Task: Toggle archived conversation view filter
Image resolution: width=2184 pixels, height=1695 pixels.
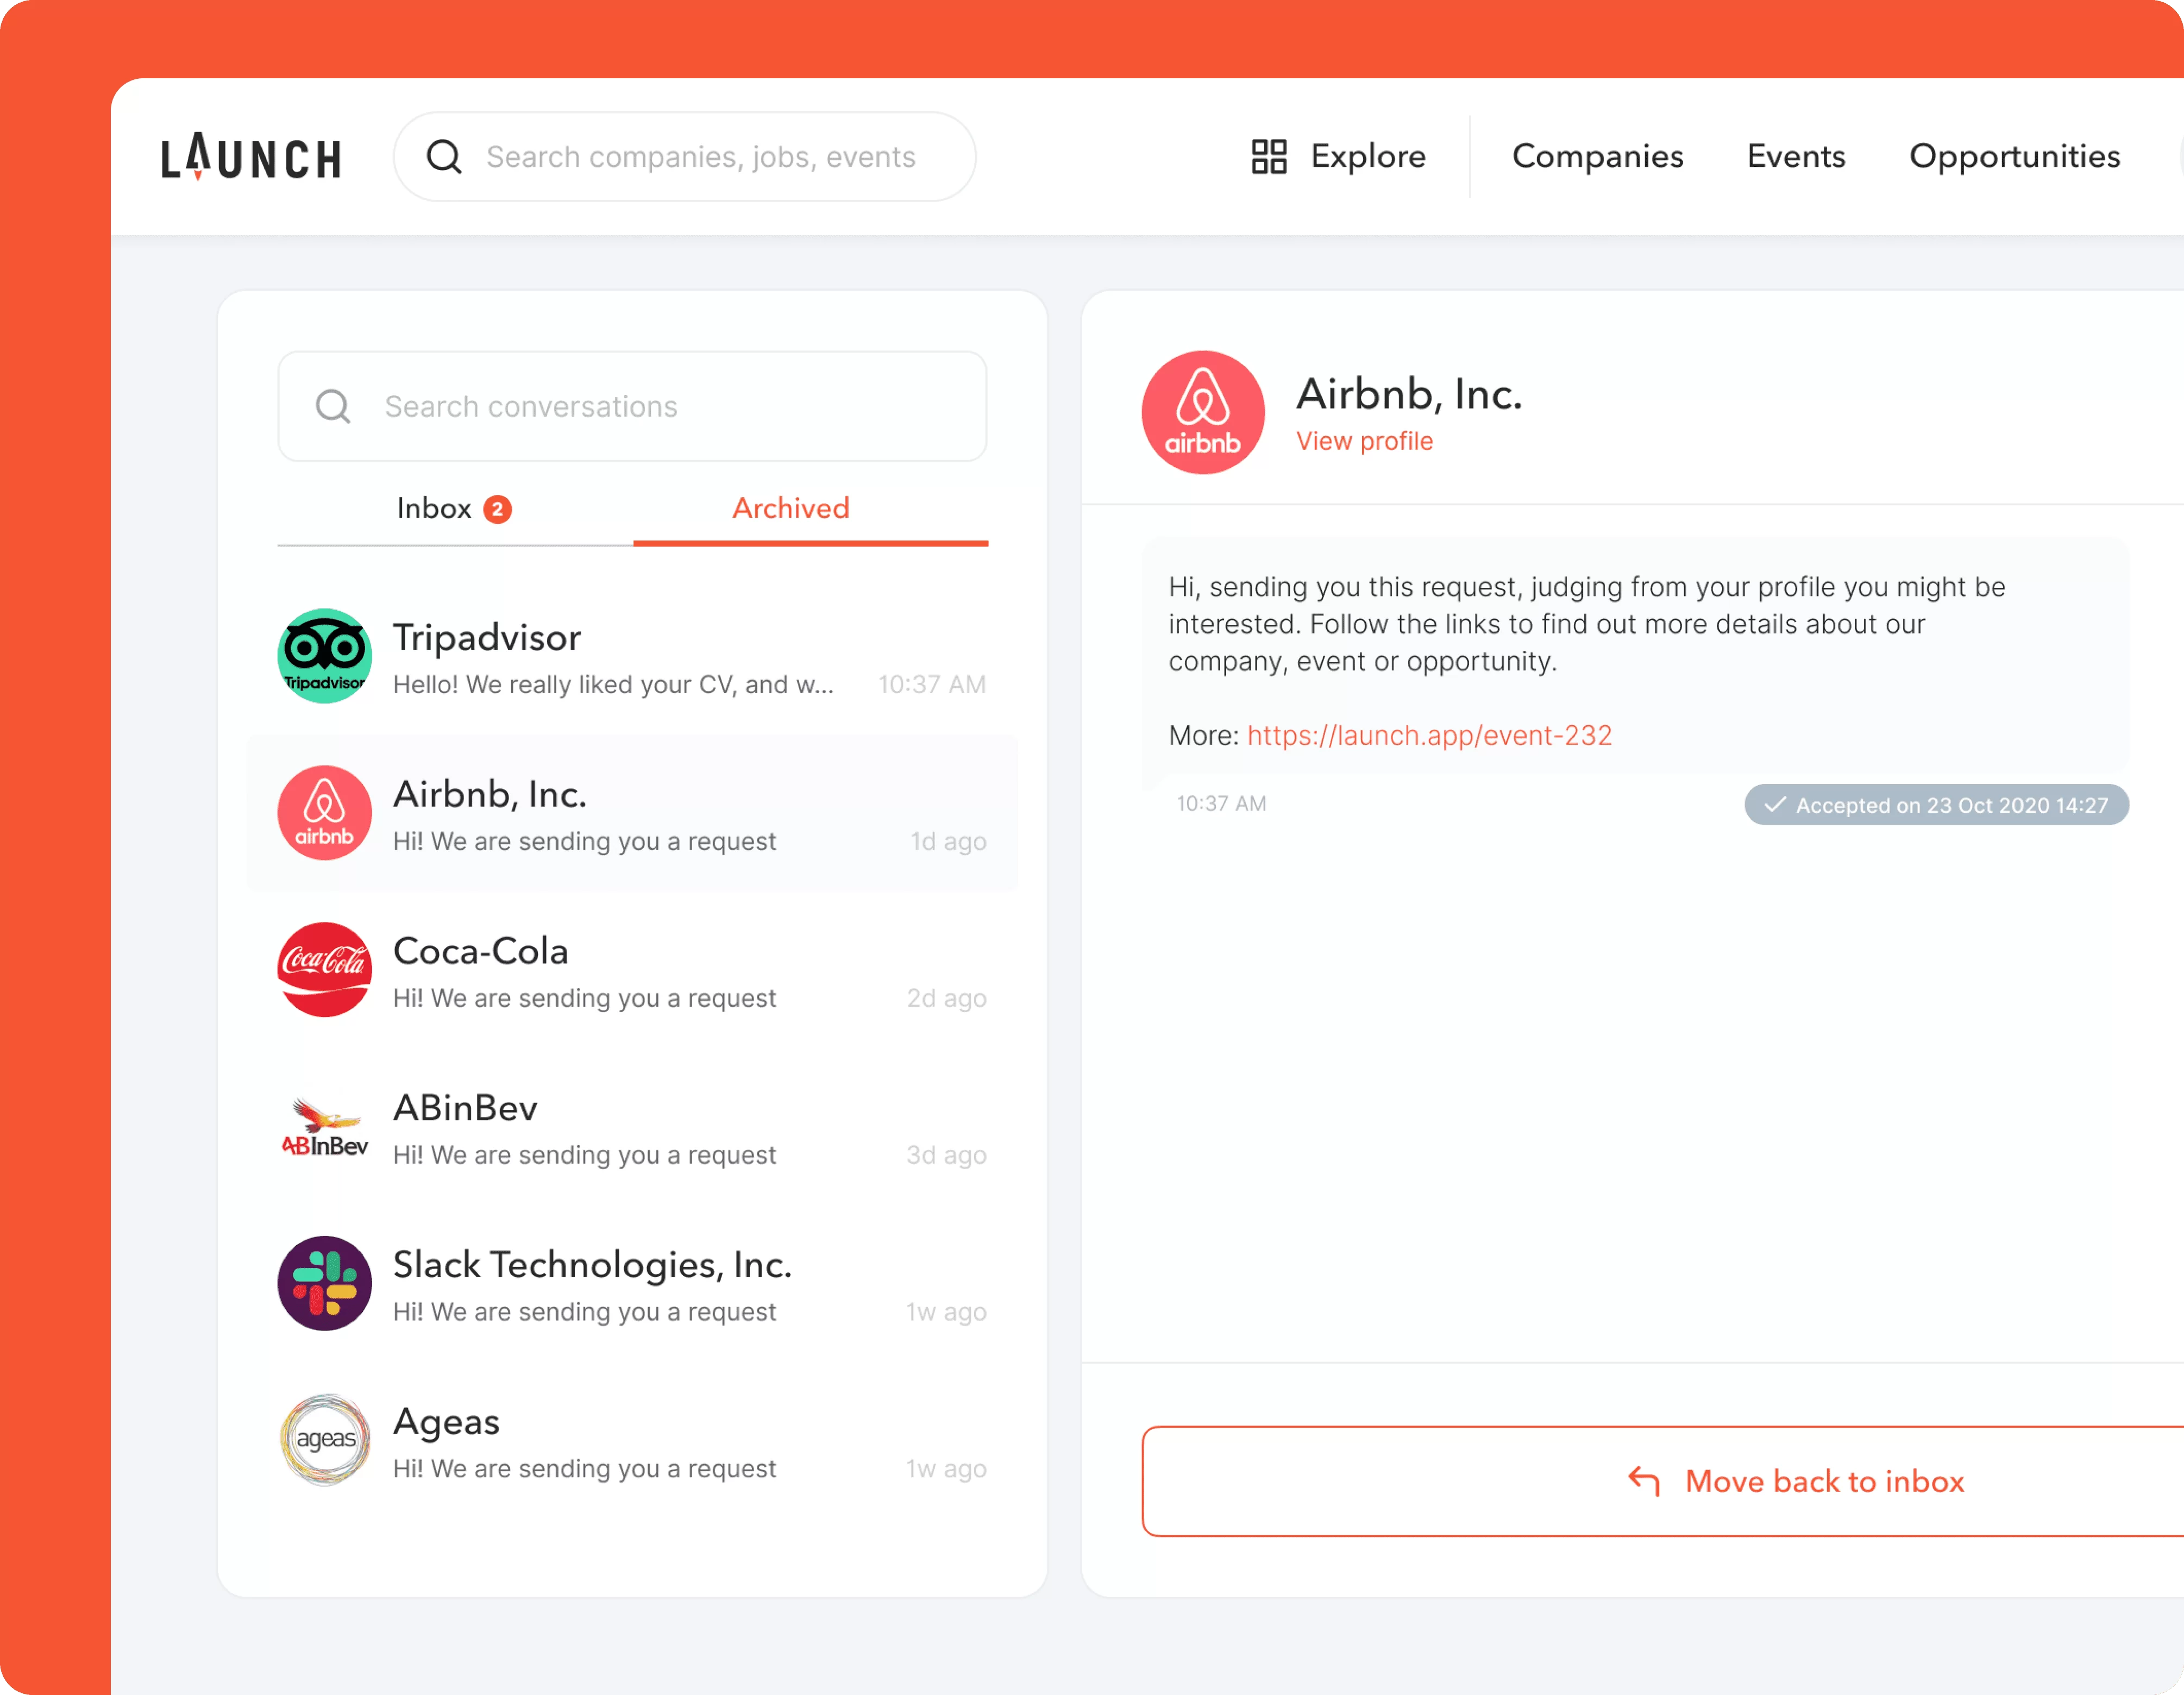Action: pos(793,509)
